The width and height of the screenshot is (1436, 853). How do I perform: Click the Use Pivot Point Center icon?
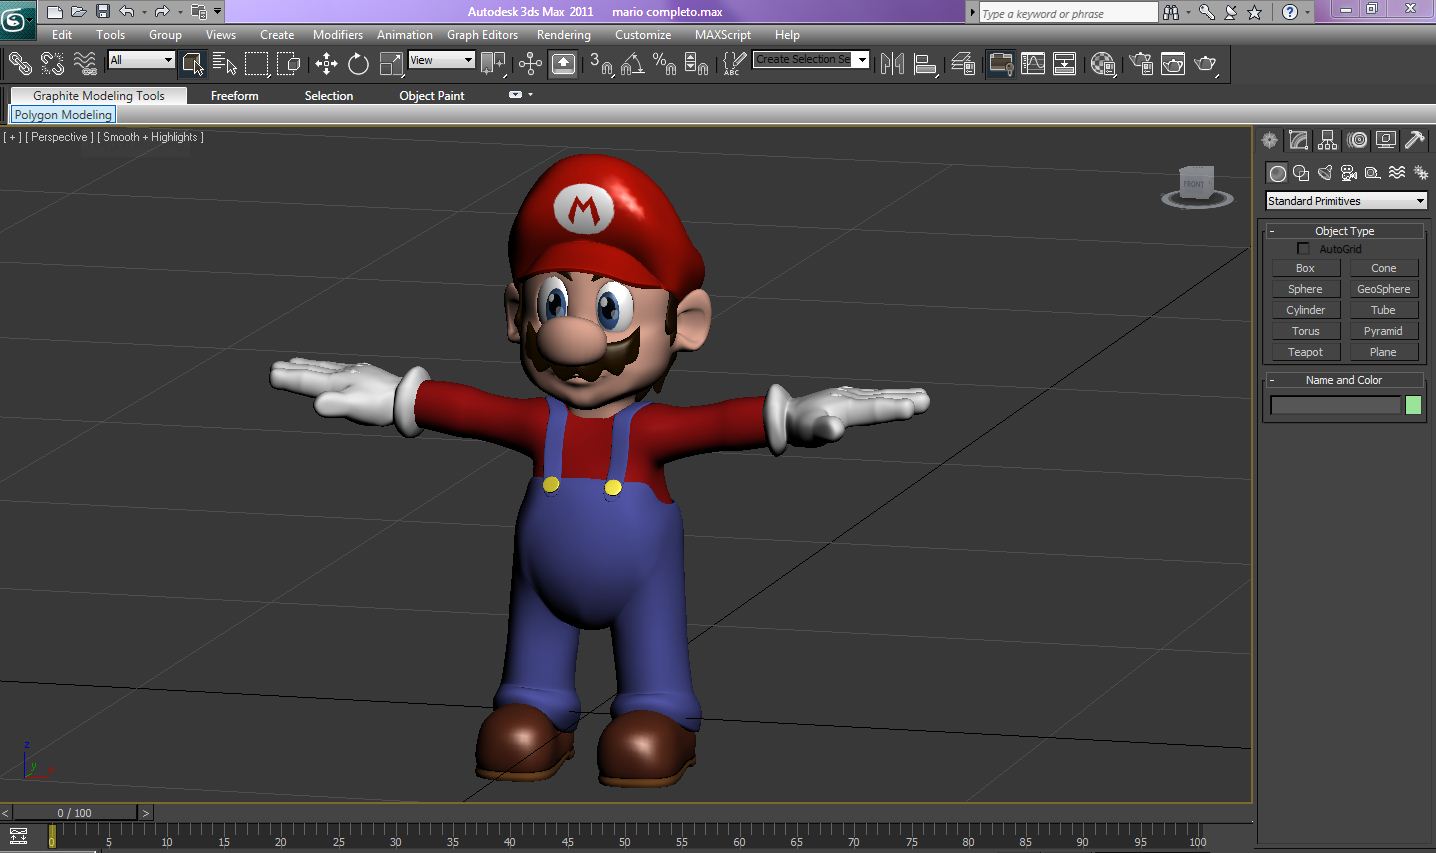point(493,64)
